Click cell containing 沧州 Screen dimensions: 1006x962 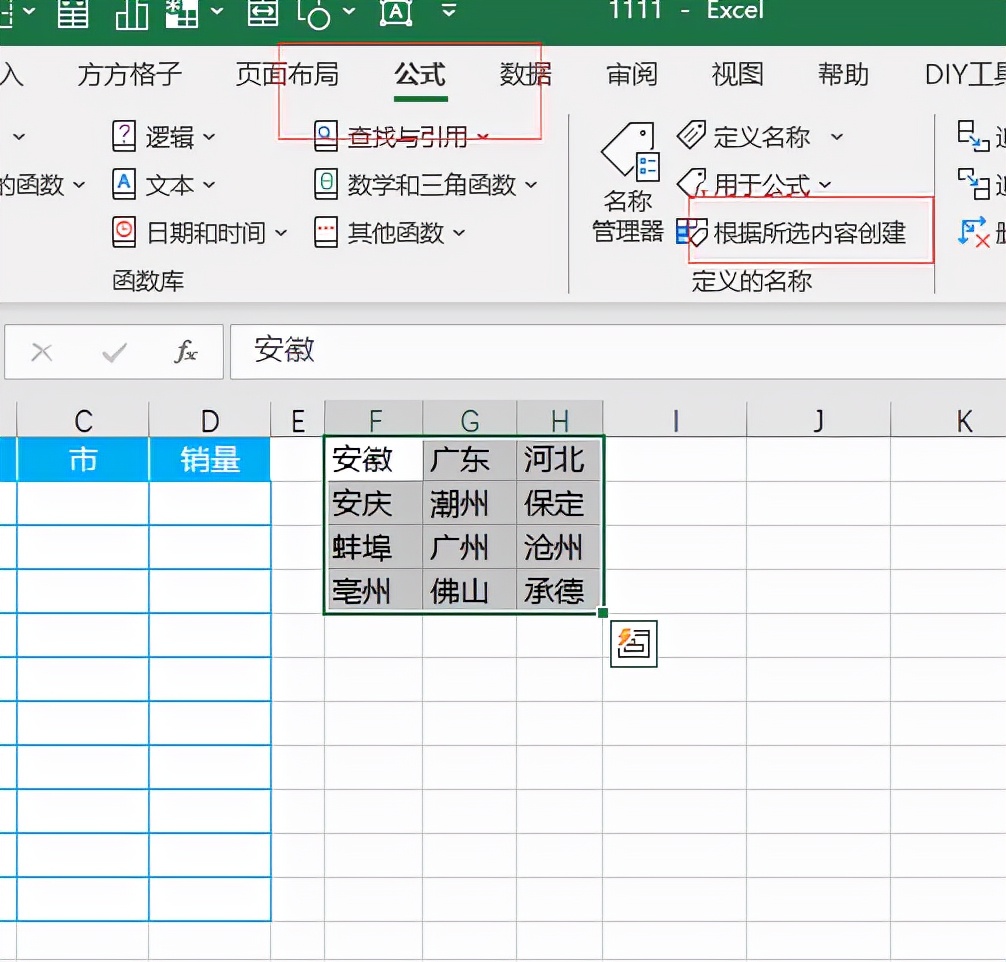(x=559, y=547)
